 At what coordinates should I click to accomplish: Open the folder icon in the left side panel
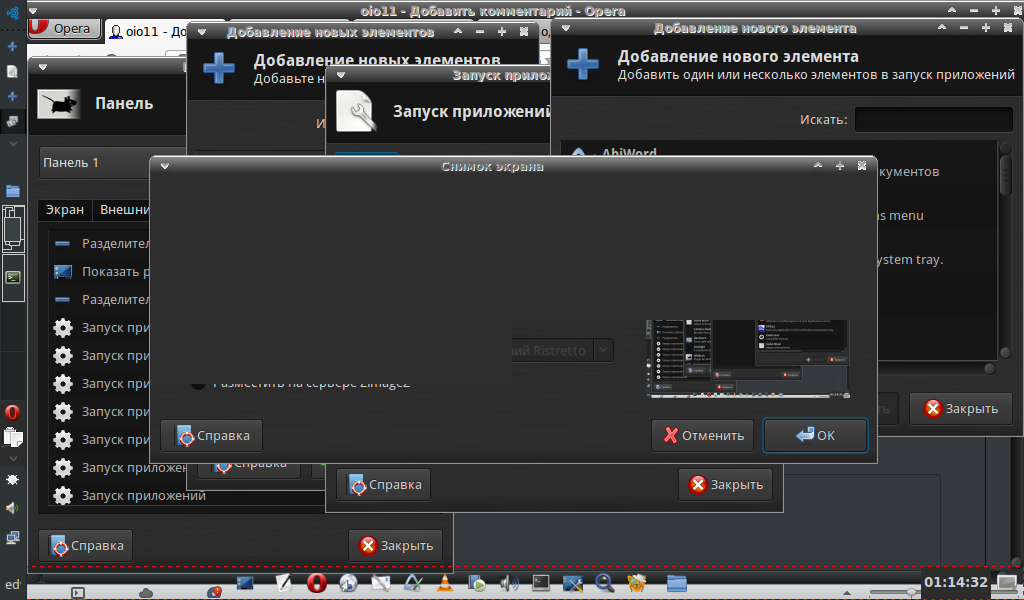[x=12, y=191]
